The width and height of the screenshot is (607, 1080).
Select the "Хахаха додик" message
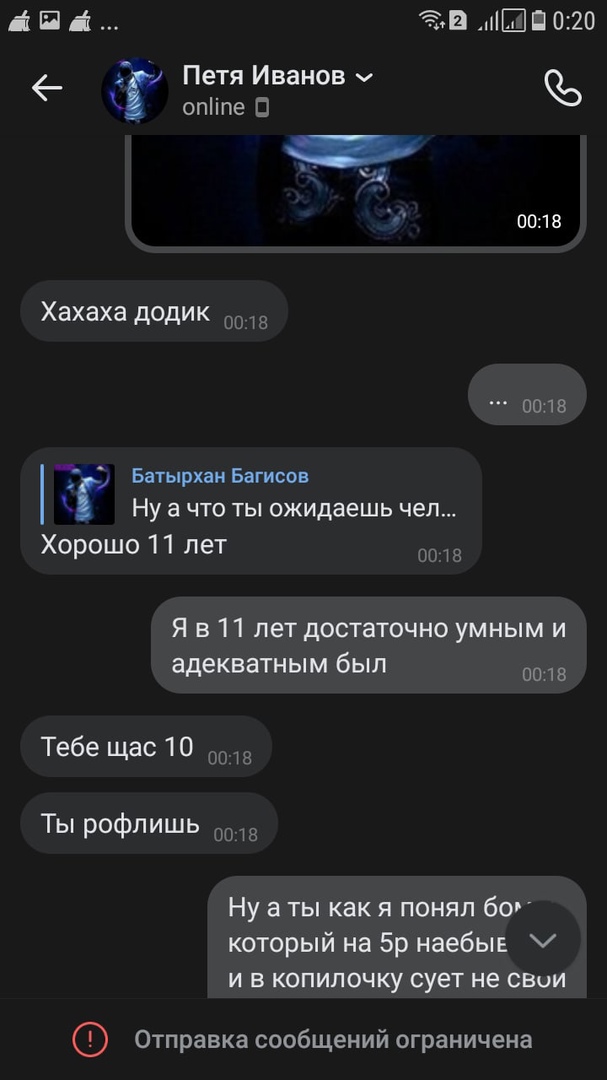154,311
